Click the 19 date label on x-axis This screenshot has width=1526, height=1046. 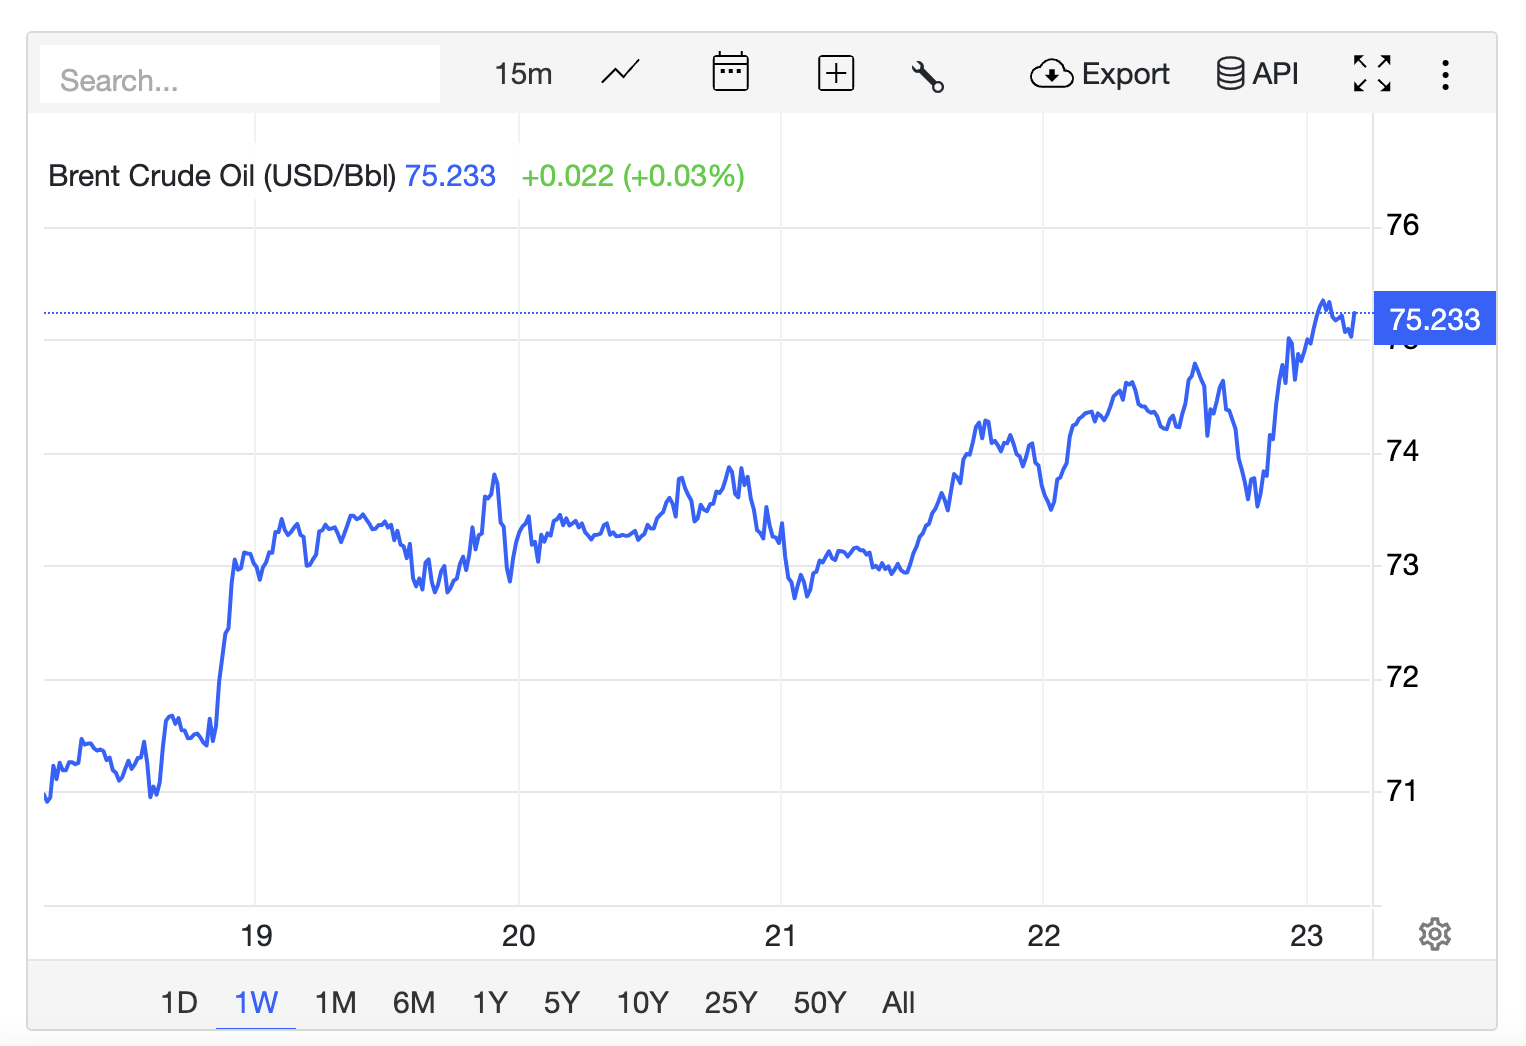click(x=256, y=936)
